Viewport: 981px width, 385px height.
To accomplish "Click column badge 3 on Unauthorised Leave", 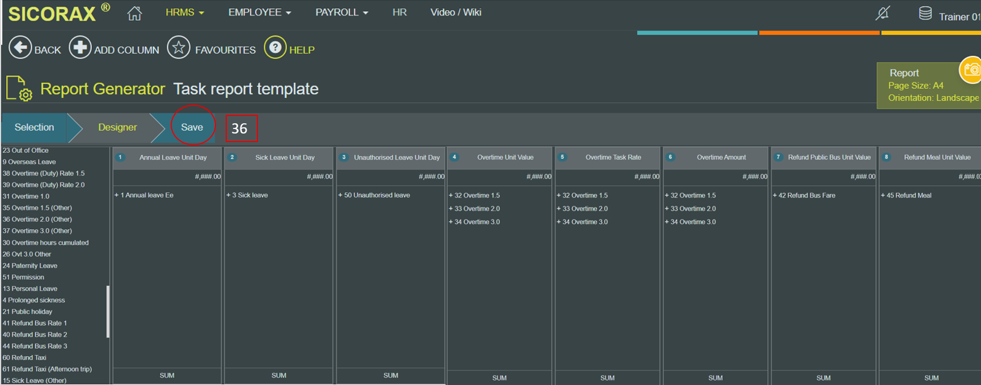I will pos(343,158).
